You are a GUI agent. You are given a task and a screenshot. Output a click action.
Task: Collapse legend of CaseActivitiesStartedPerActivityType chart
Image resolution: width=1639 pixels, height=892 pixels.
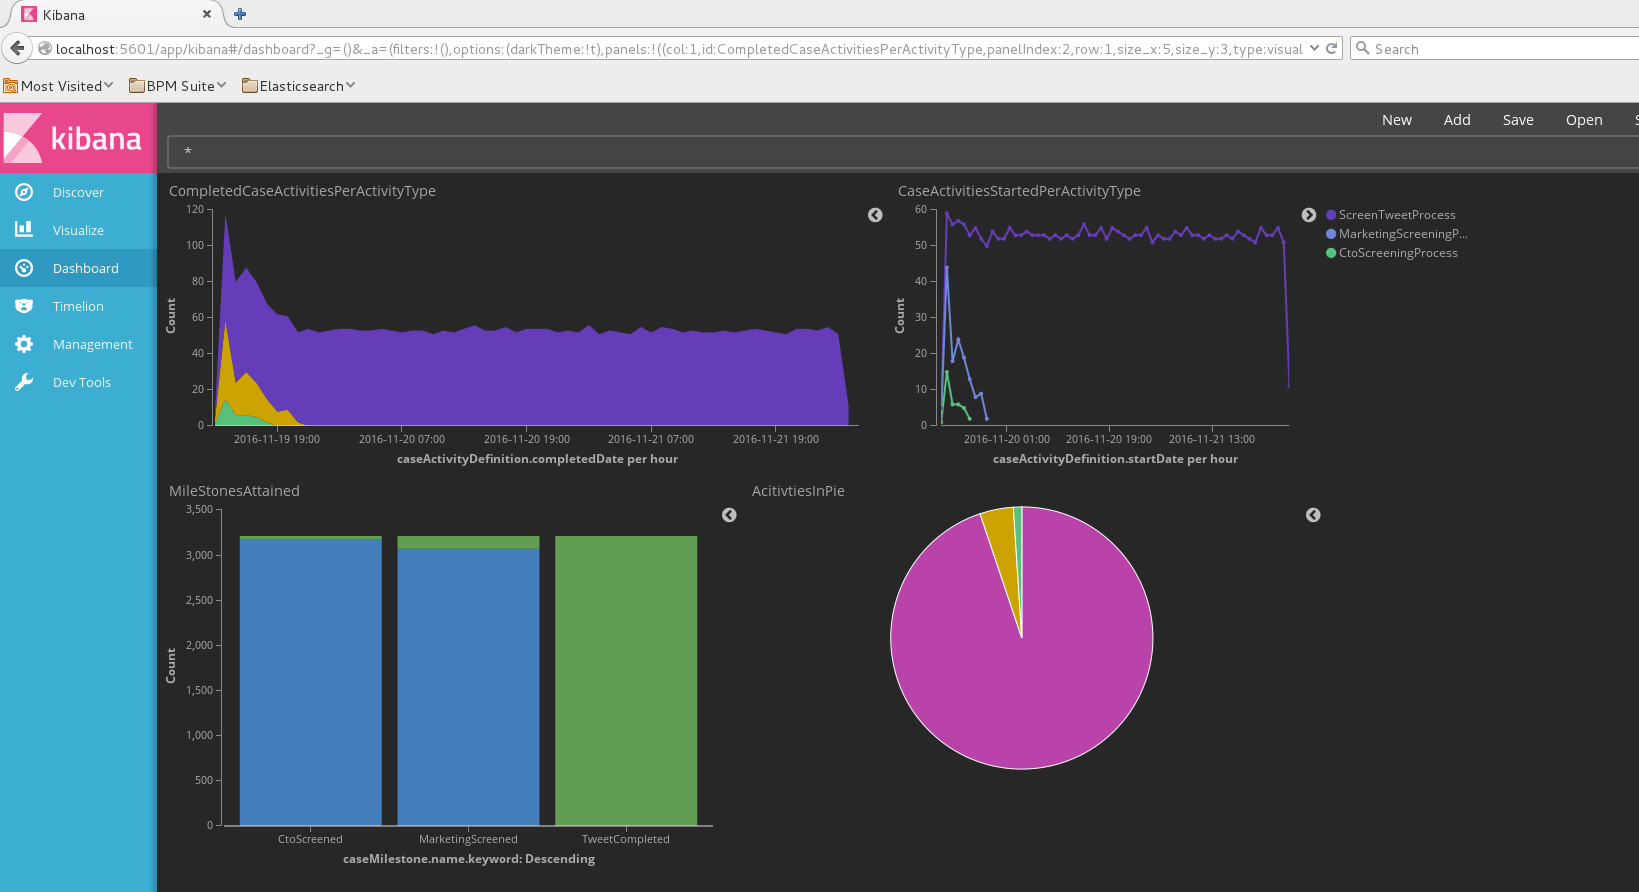[1308, 215]
